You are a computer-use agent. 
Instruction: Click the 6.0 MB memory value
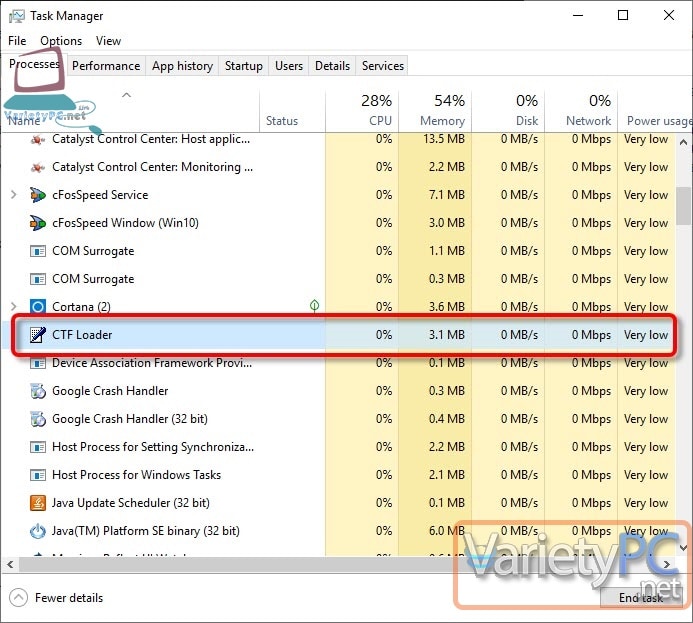tap(446, 531)
